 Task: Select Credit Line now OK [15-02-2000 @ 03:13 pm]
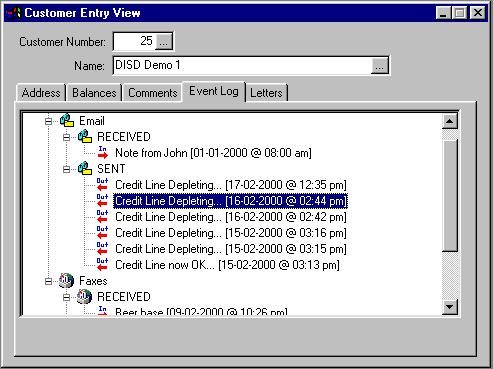pyautogui.click(x=227, y=265)
